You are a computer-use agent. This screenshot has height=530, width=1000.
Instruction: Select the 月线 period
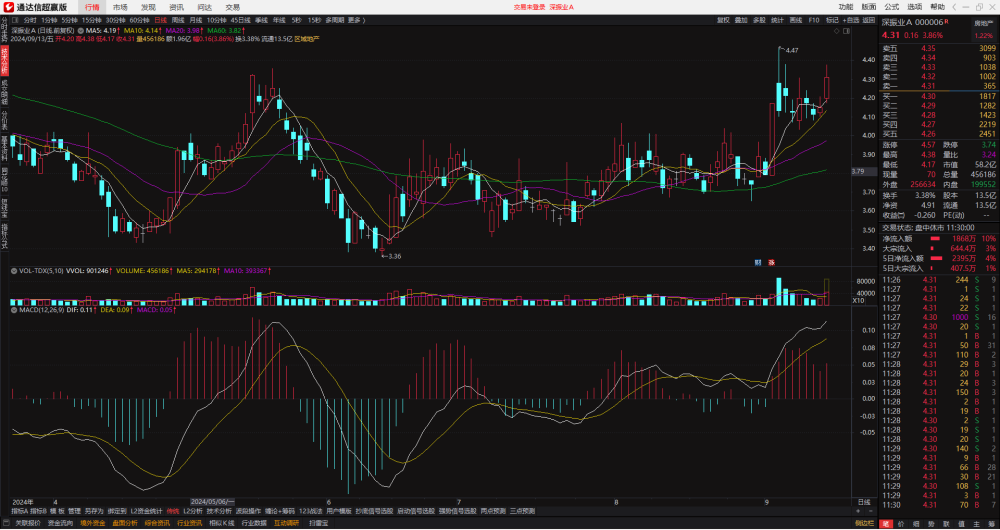196,20
